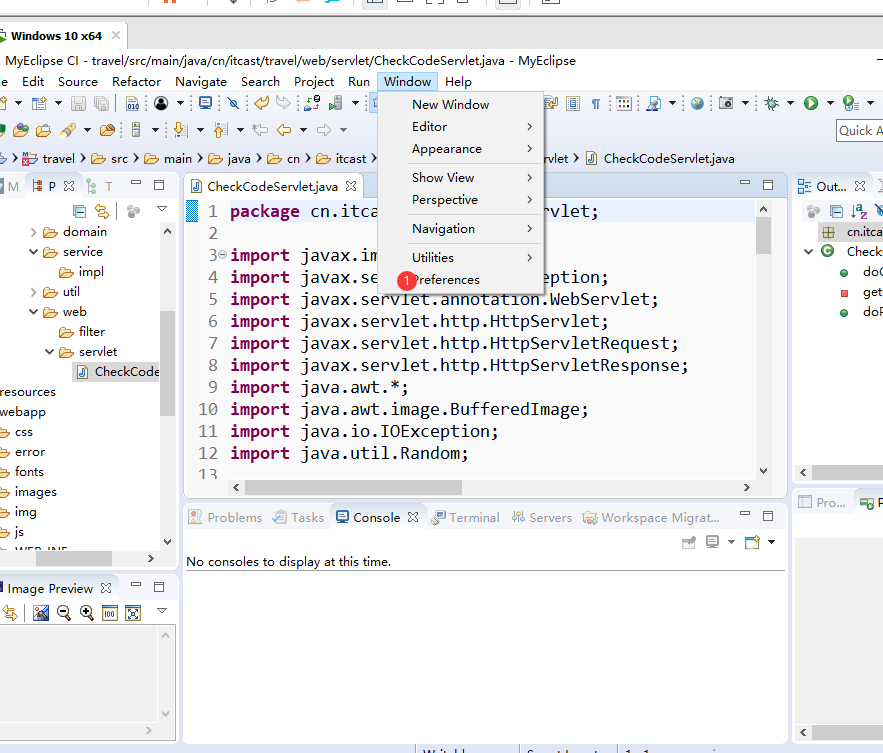Click the pilcrow show whitespace icon
This screenshot has height=753, width=883.
(595, 104)
